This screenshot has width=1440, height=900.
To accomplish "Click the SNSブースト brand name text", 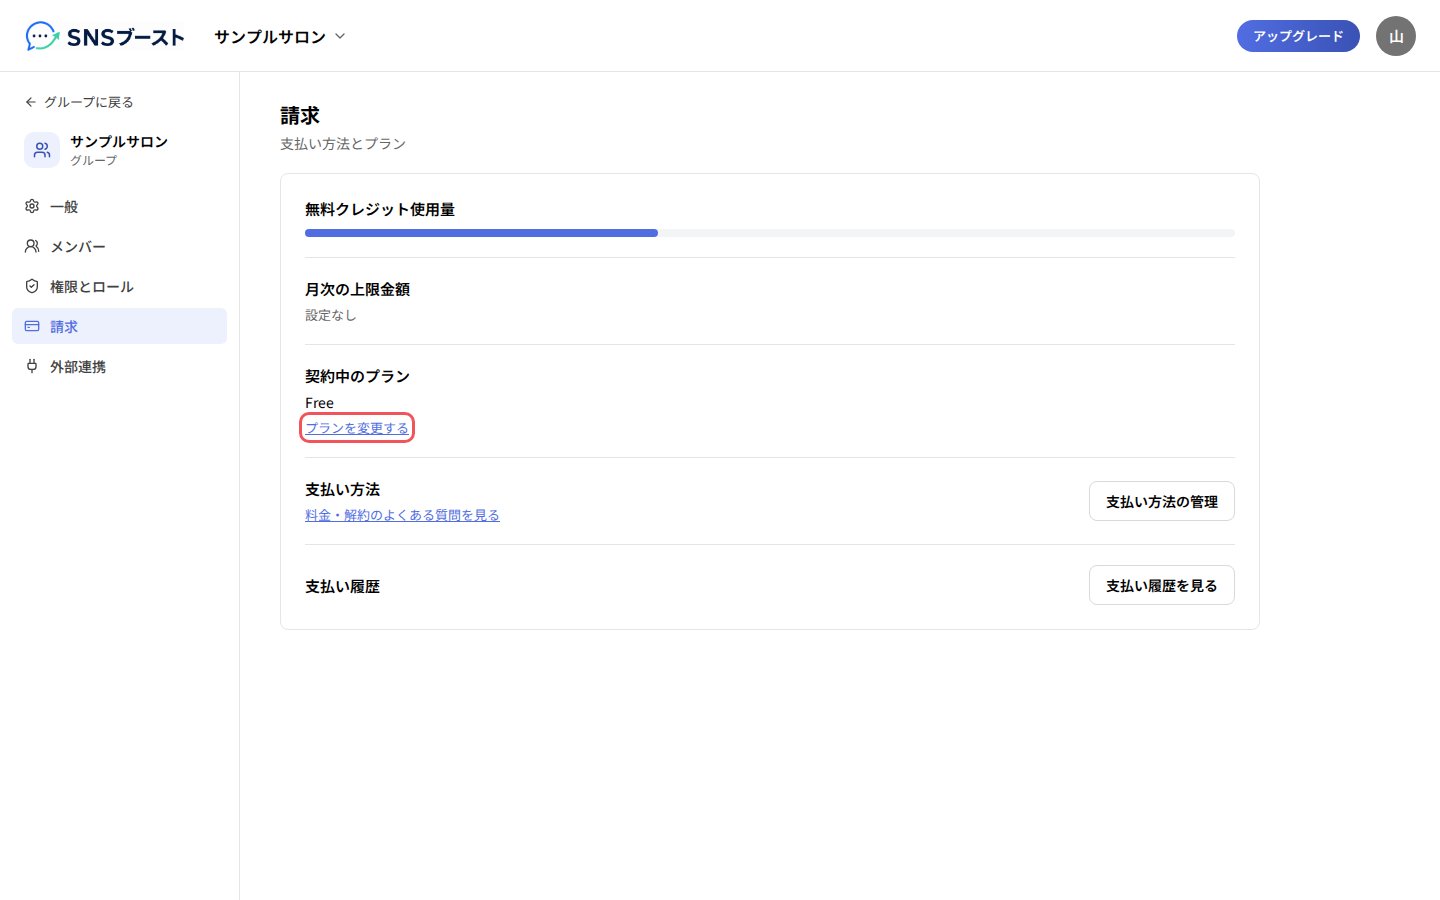I will coord(126,37).
